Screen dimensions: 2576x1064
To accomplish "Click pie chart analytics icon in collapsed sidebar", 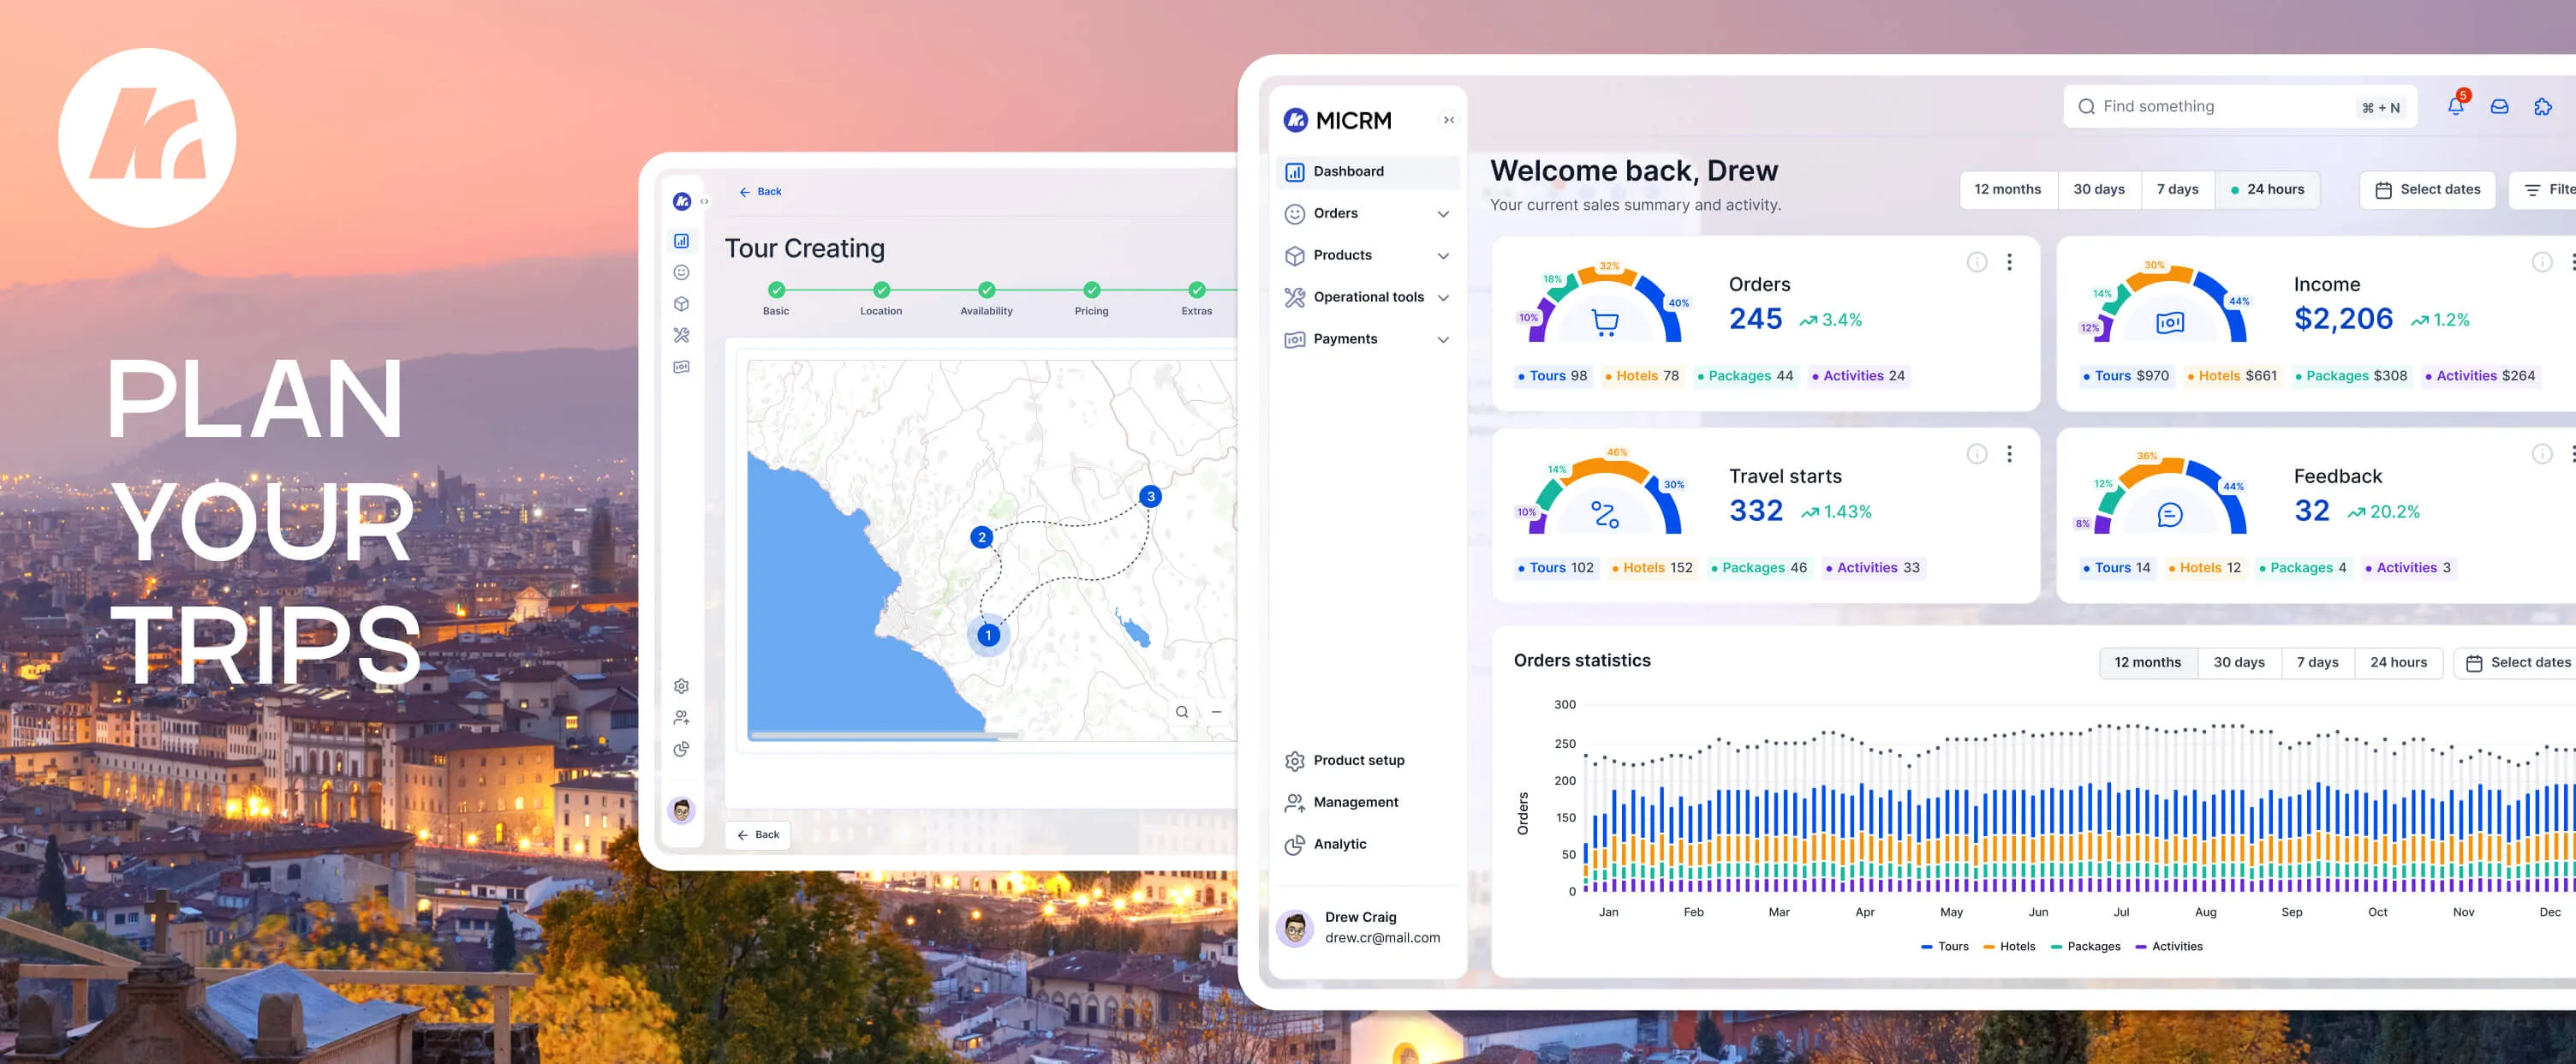I will tap(681, 749).
